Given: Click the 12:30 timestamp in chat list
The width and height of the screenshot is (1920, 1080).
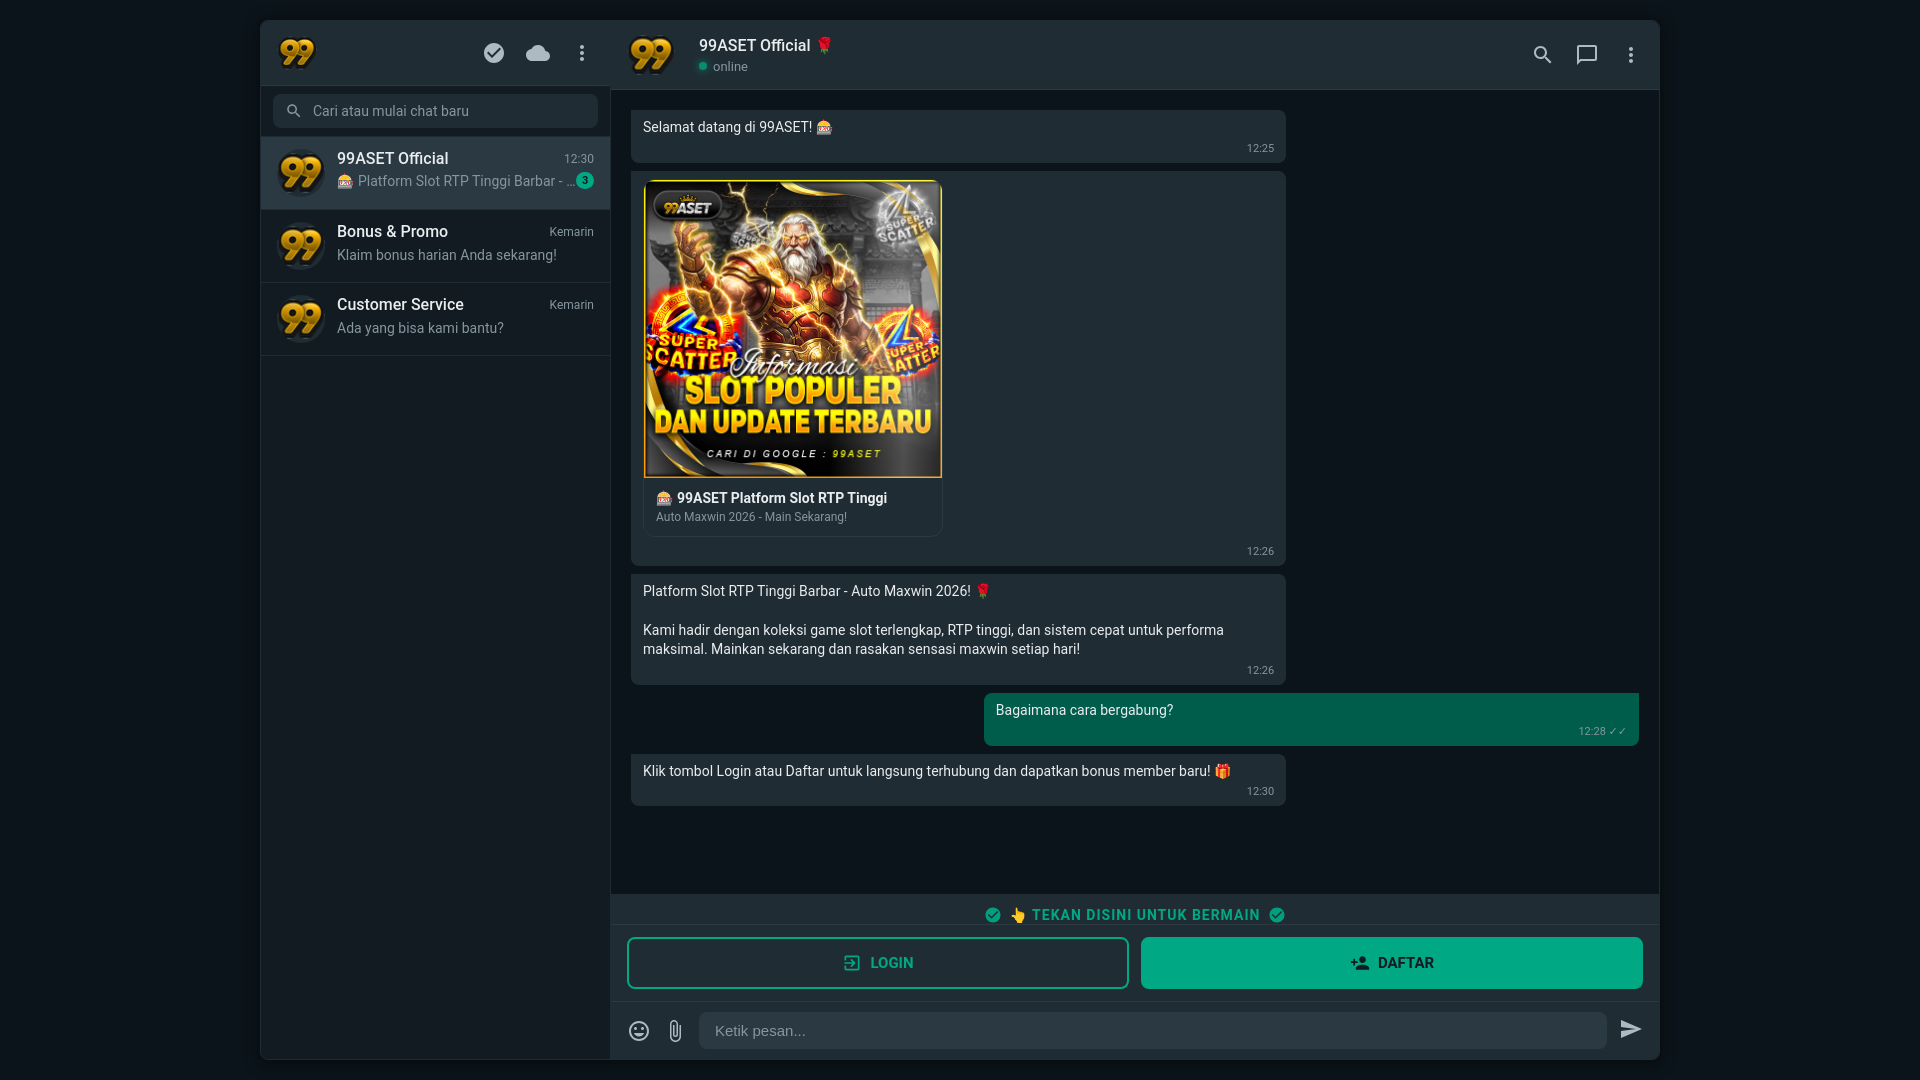Looking at the screenshot, I should (579, 159).
